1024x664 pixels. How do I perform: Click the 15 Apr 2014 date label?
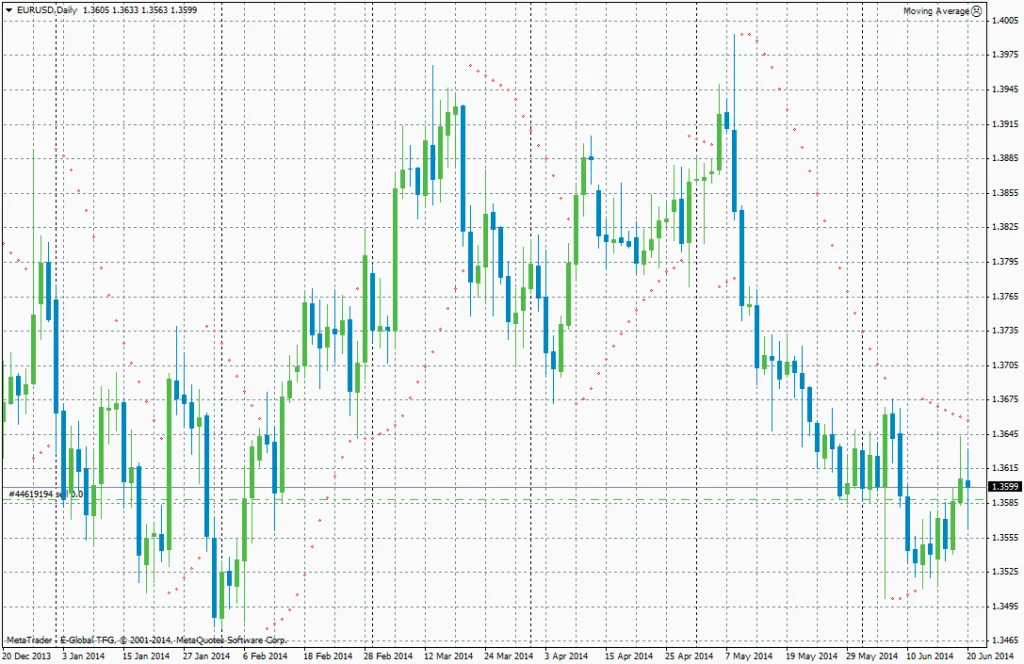click(x=629, y=656)
